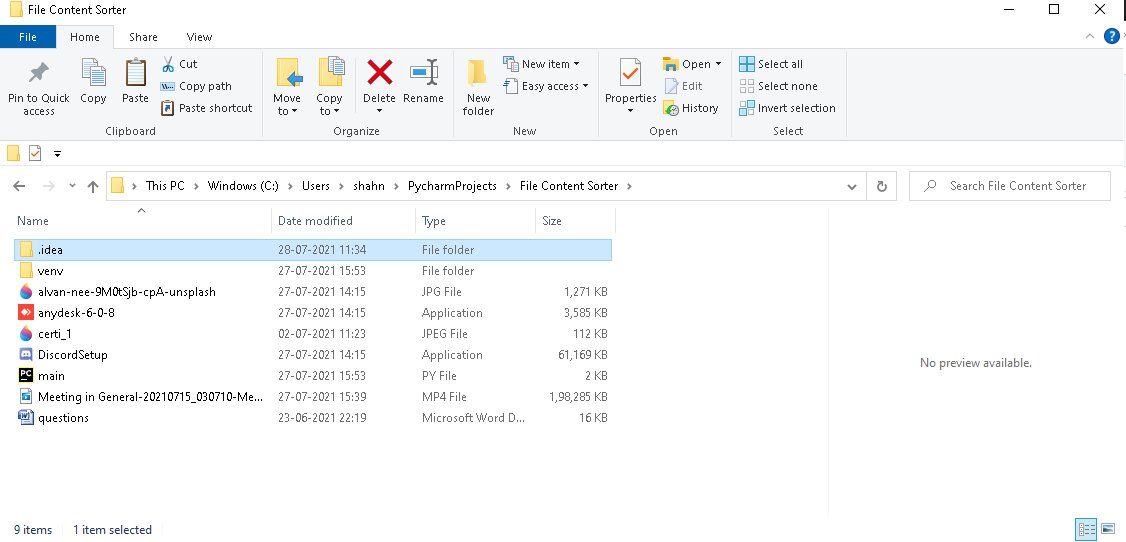
Task: Go up one folder level arrow
Action: (x=93, y=186)
